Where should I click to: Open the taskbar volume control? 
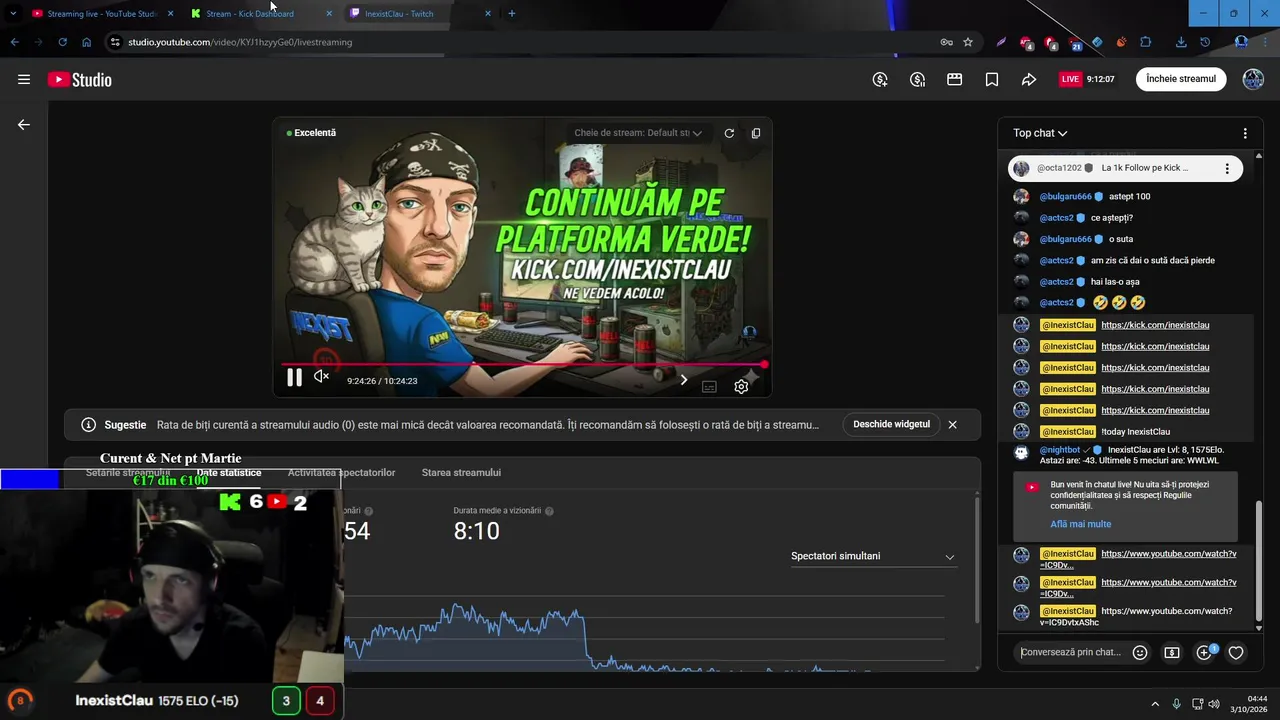click(x=1214, y=703)
